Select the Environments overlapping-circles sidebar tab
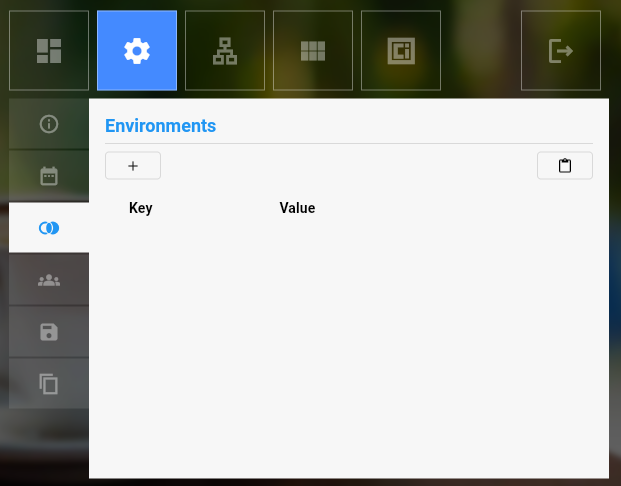The width and height of the screenshot is (621, 486). tap(49, 228)
